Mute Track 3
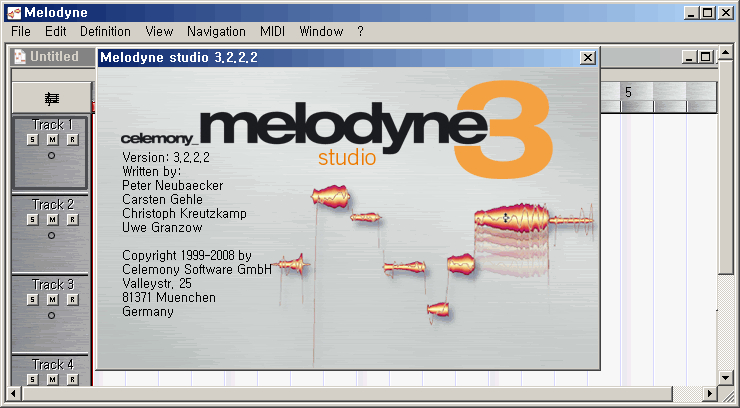This screenshot has width=740, height=408. click(52, 300)
